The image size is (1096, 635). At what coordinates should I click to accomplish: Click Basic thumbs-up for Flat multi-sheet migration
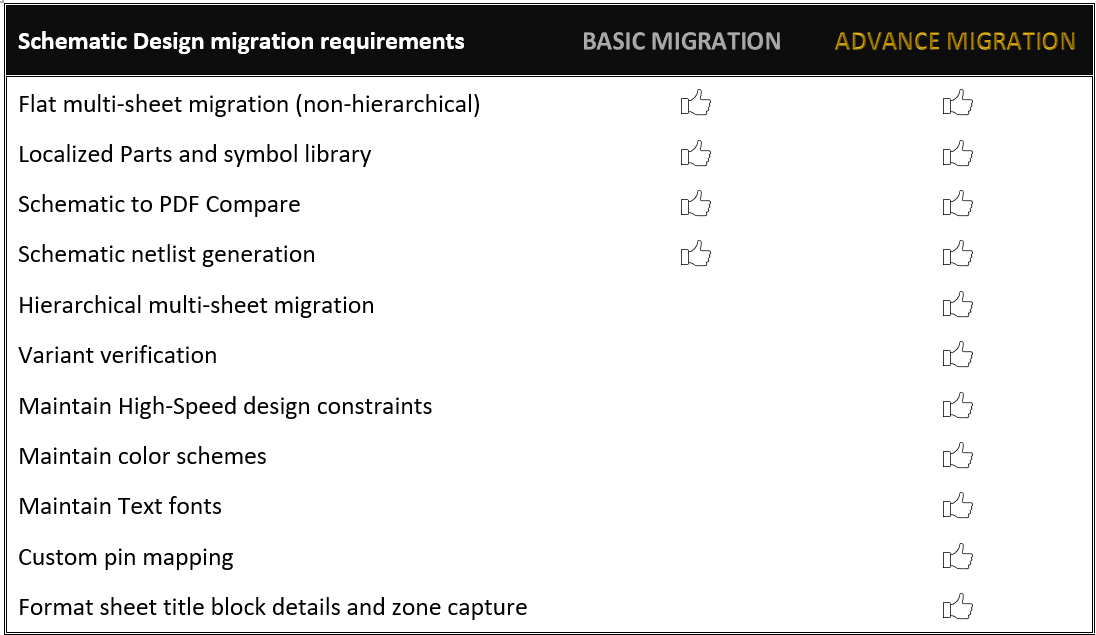click(x=695, y=103)
